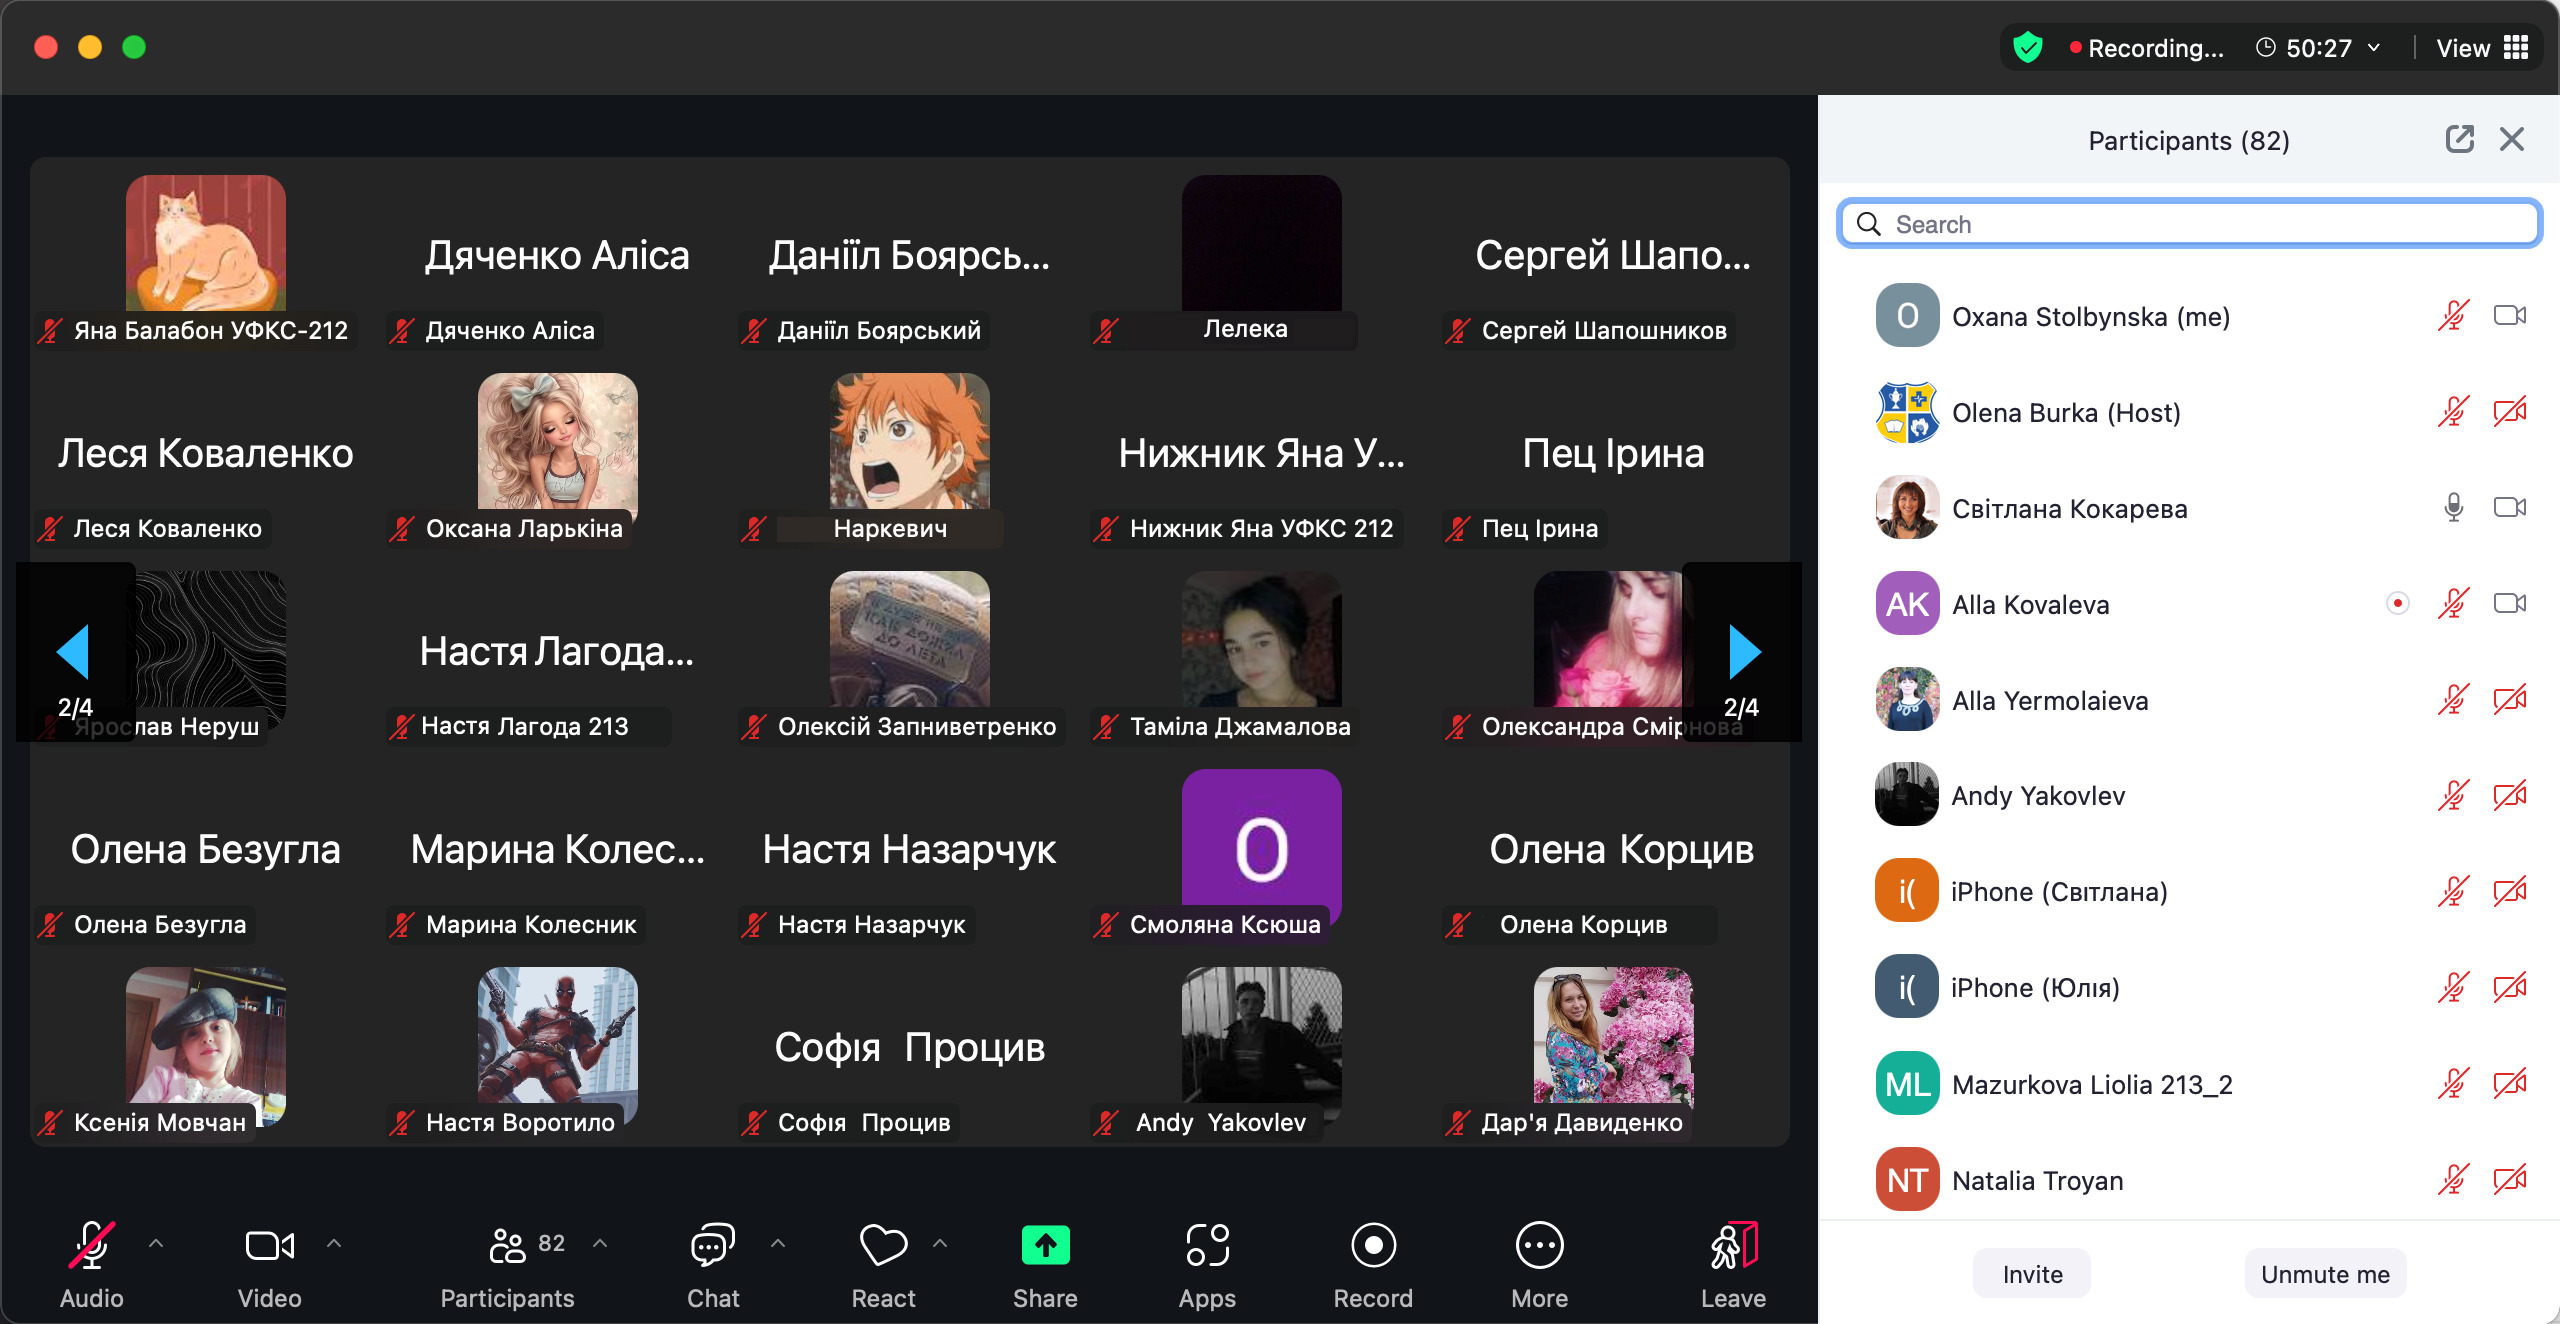Open the View layout menu
The height and width of the screenshot is (1324, 2560).
click(2482, 47)
